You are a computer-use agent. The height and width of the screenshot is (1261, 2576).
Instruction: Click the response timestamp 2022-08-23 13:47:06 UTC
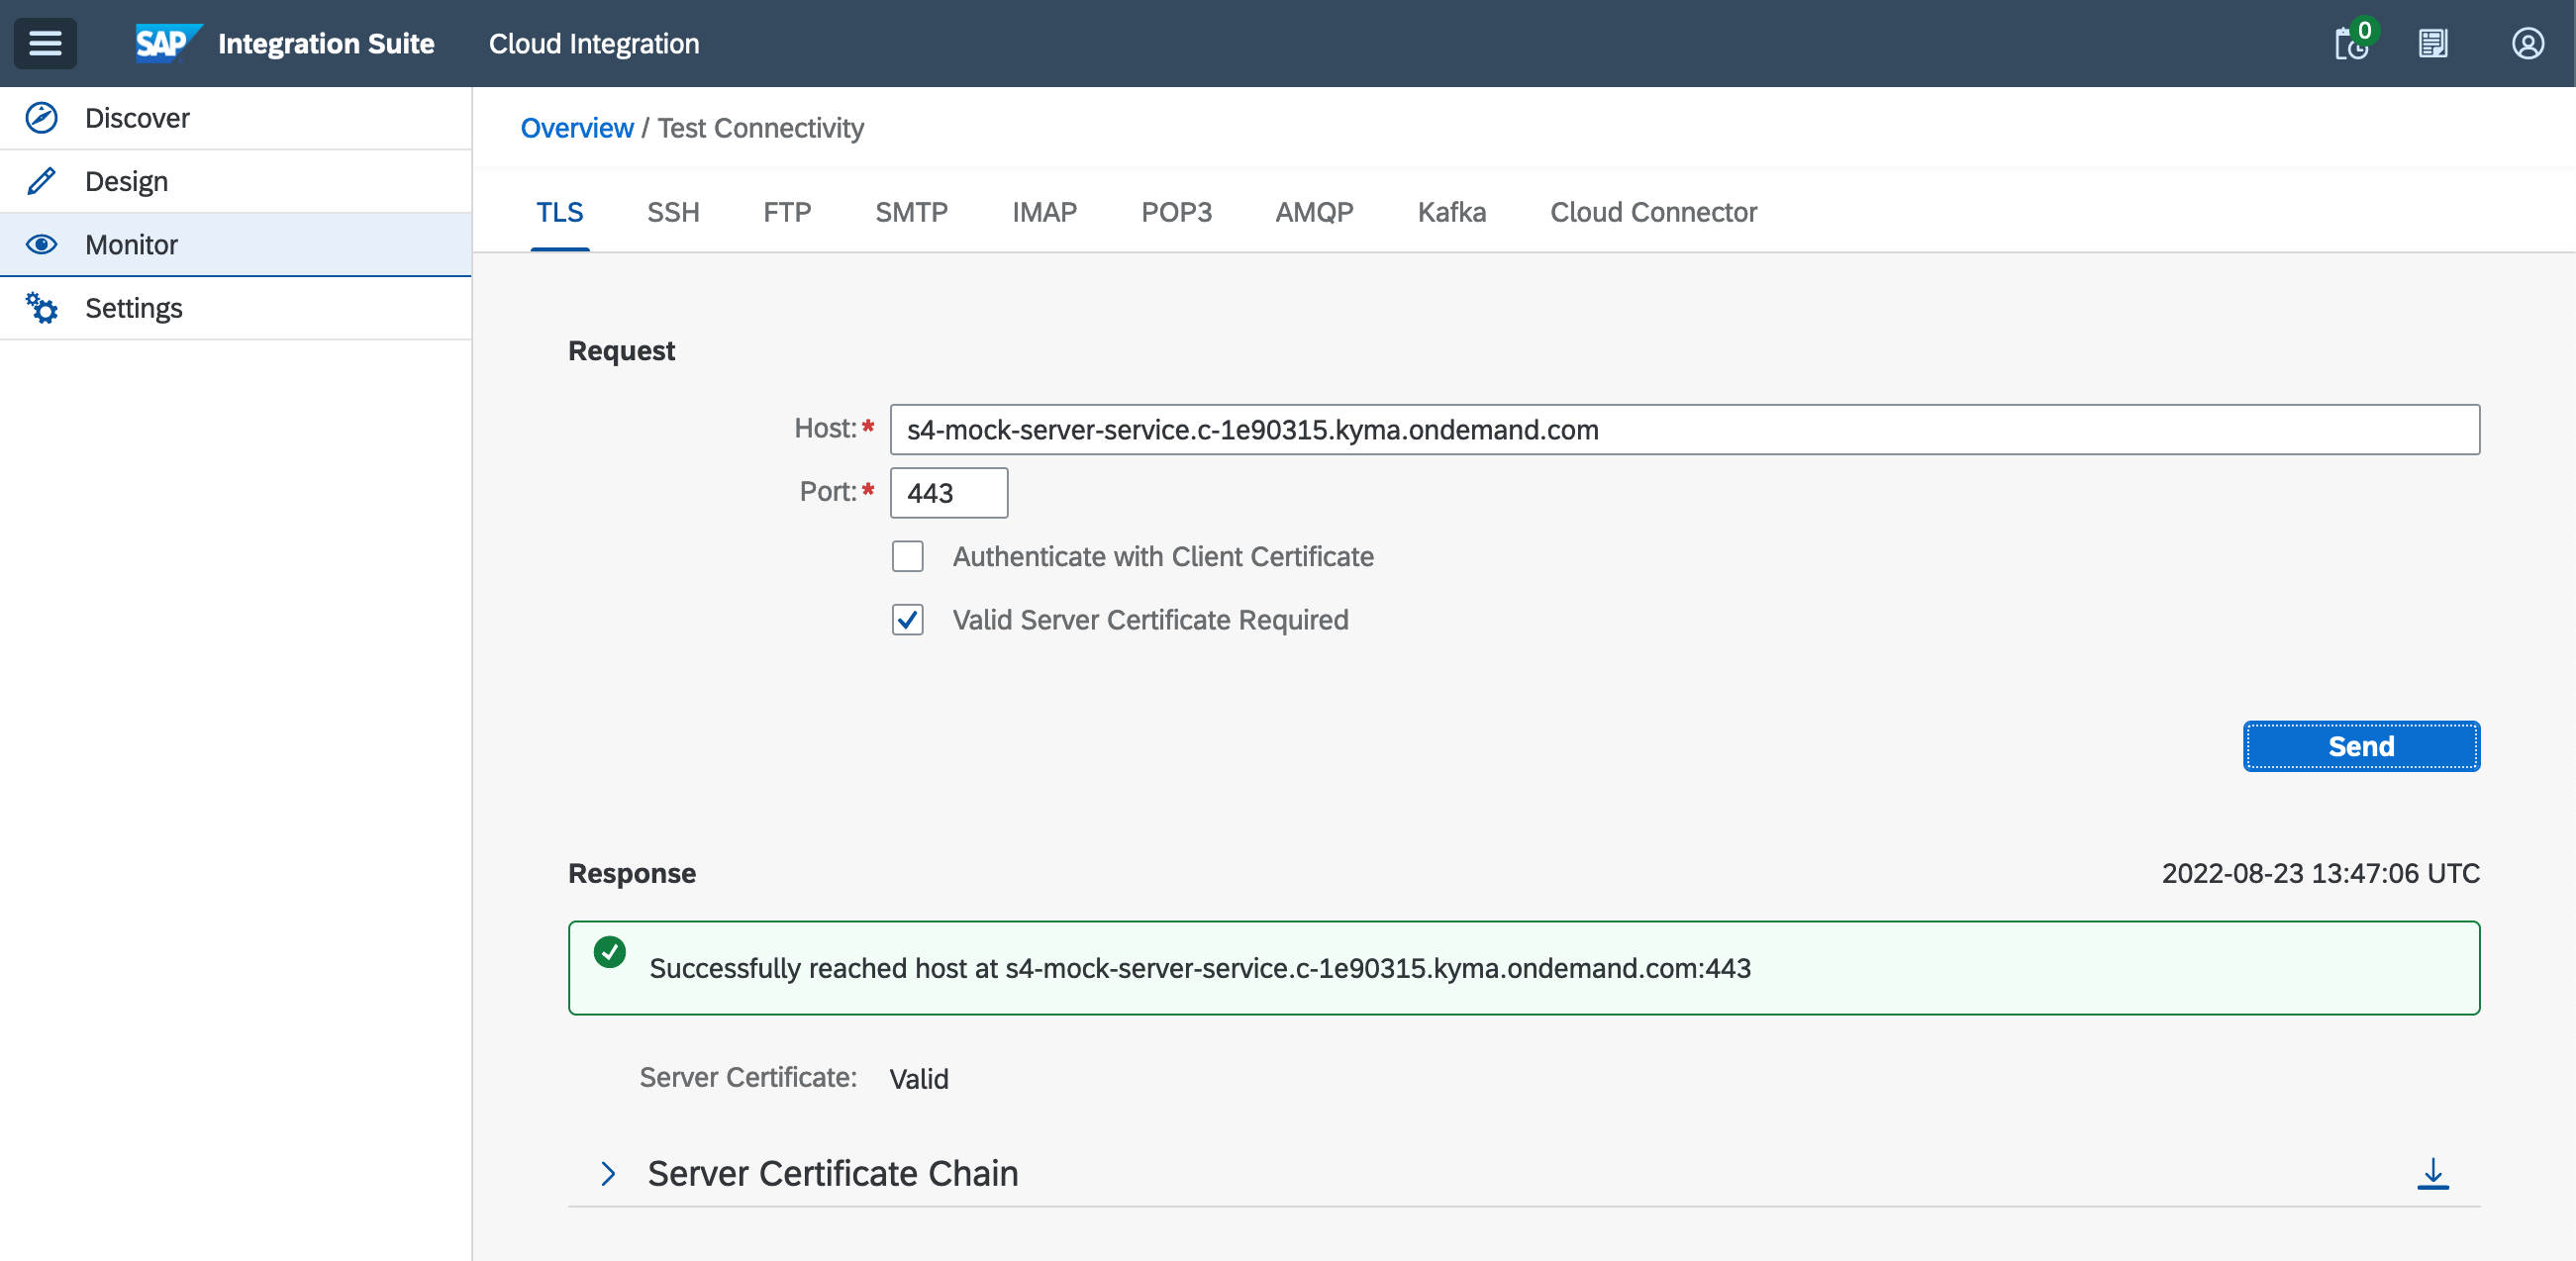(x=2320, y=873)
